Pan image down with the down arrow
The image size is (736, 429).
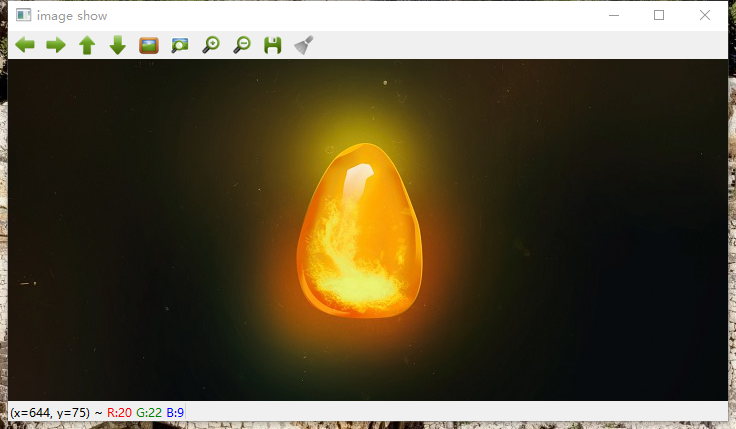(118, 45)
